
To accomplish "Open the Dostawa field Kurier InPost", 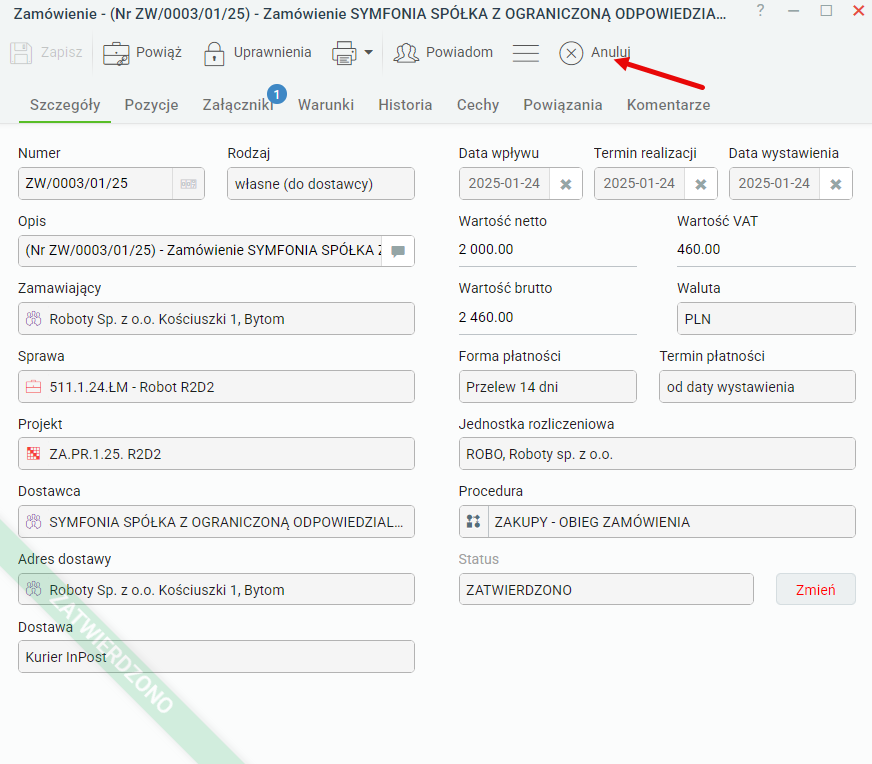I will point(216,657).
